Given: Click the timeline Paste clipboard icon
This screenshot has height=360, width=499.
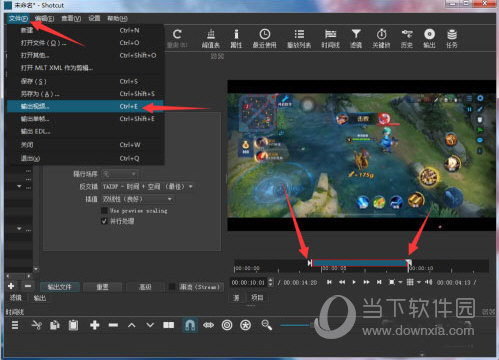Looking at the screenshot, I should 73,325.
